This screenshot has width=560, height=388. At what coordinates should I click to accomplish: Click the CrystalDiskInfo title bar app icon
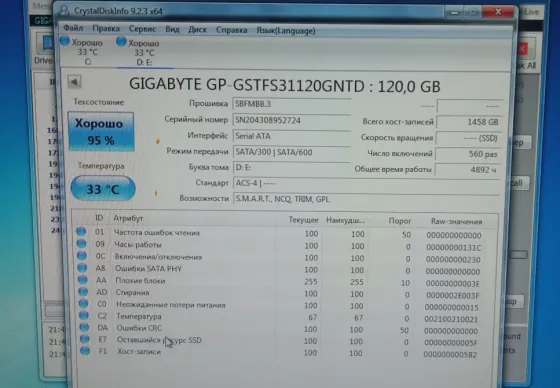tap(64, 10)
